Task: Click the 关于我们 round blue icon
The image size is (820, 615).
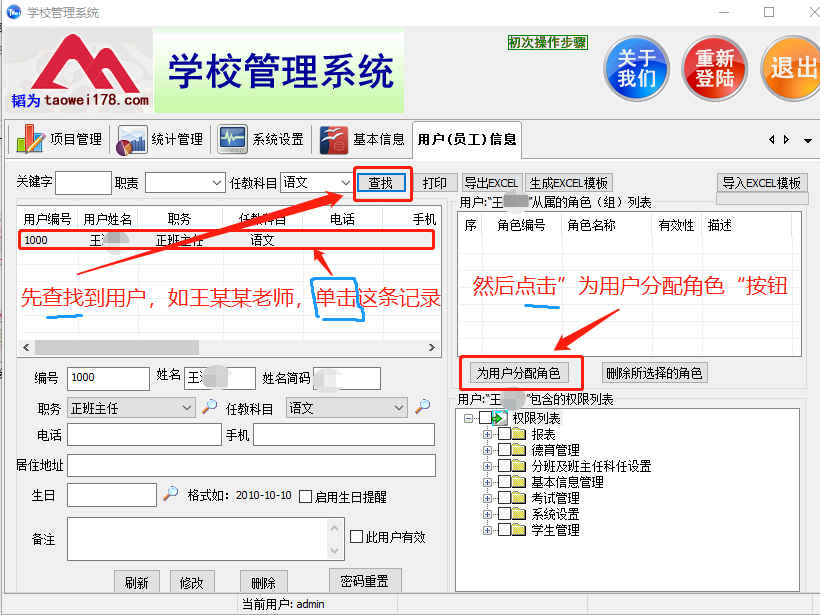Action: [637, 68]
